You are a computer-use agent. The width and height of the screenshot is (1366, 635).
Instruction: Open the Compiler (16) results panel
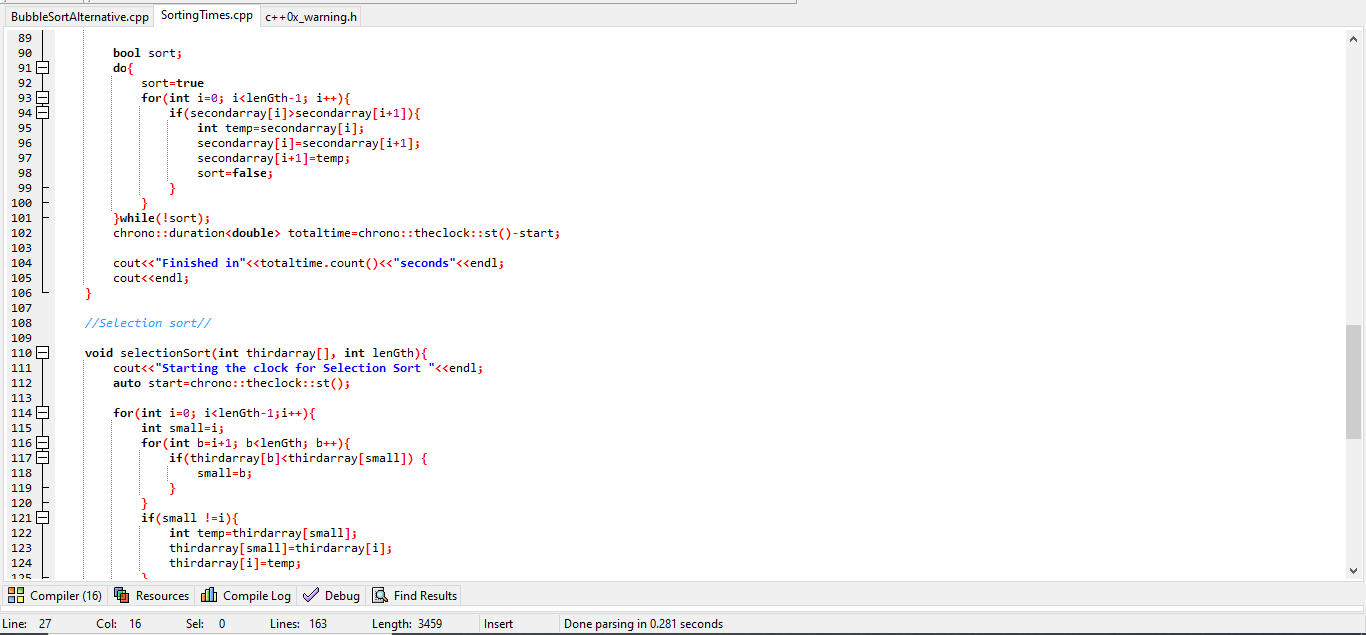(55, 595)
